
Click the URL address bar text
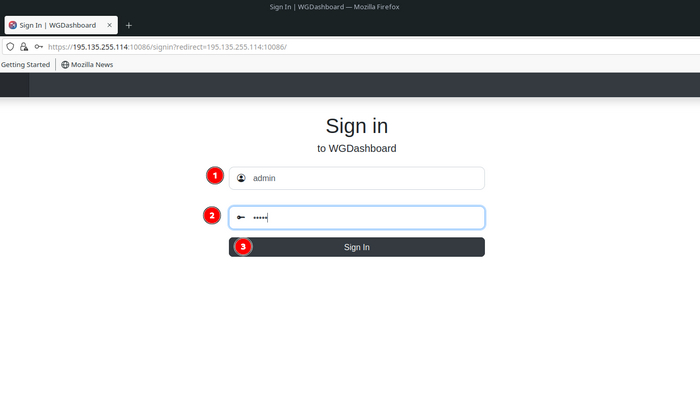167,47
